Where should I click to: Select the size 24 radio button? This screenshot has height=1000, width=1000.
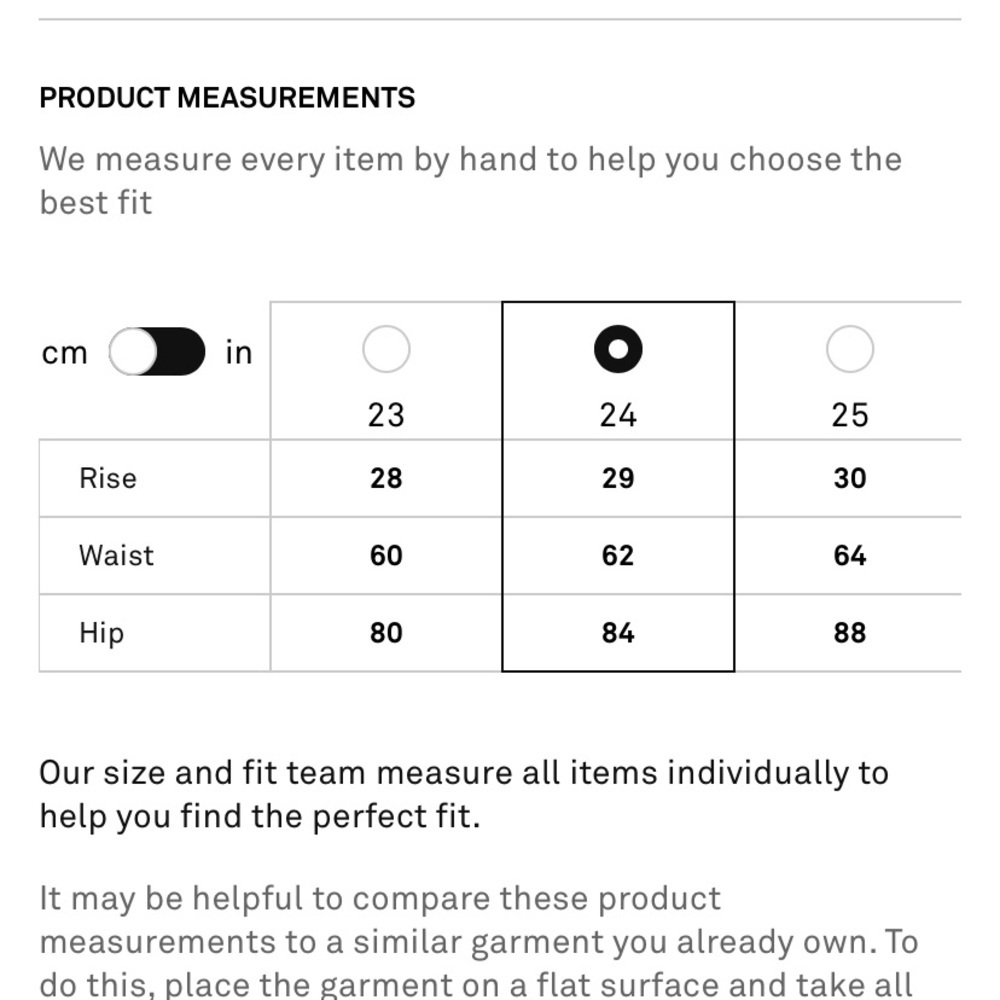click(x=618, y=350)
